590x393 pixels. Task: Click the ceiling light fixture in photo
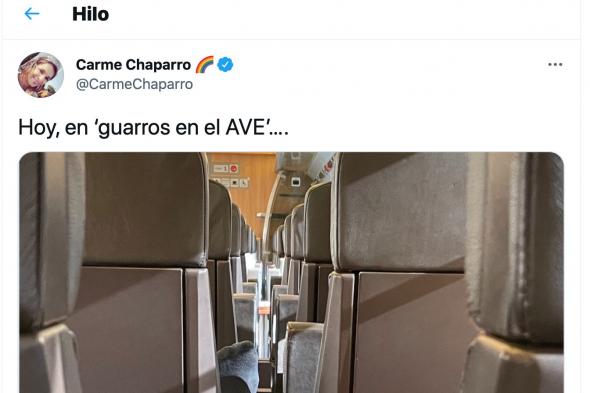pyautogui.click(x=295, y=183)
